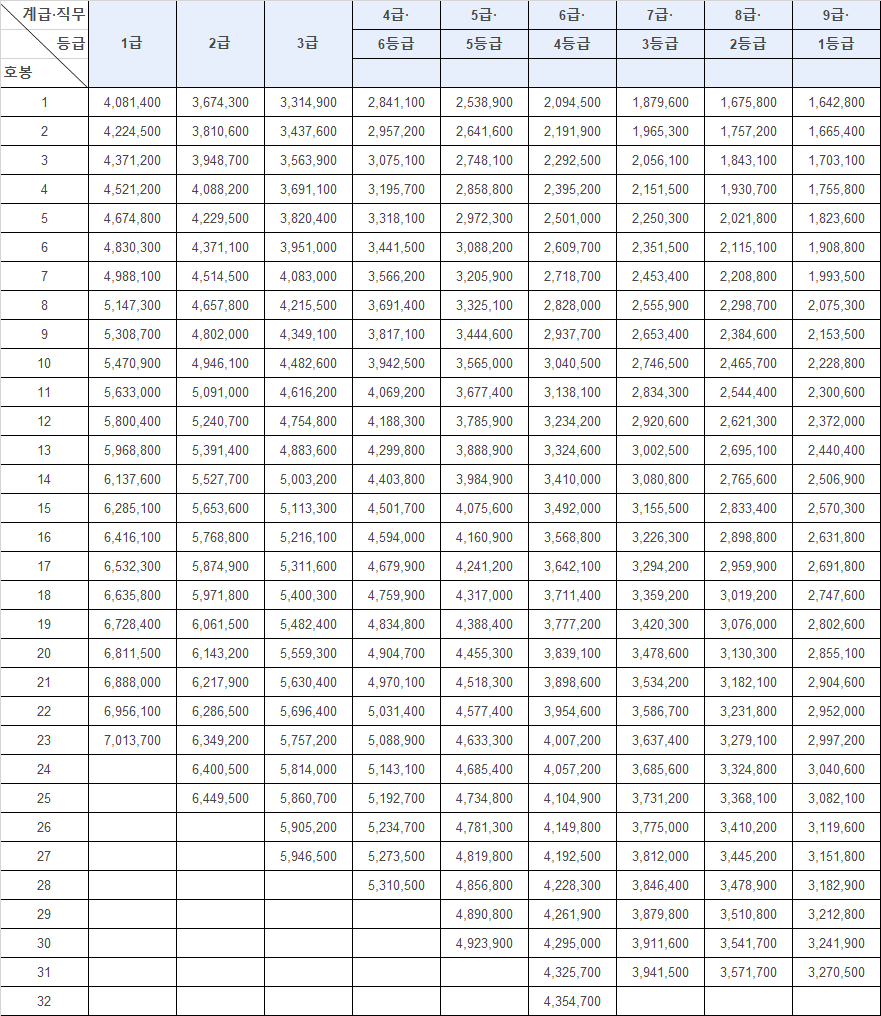Click the value 3,984,900
881x1016 pixels.
485,479
